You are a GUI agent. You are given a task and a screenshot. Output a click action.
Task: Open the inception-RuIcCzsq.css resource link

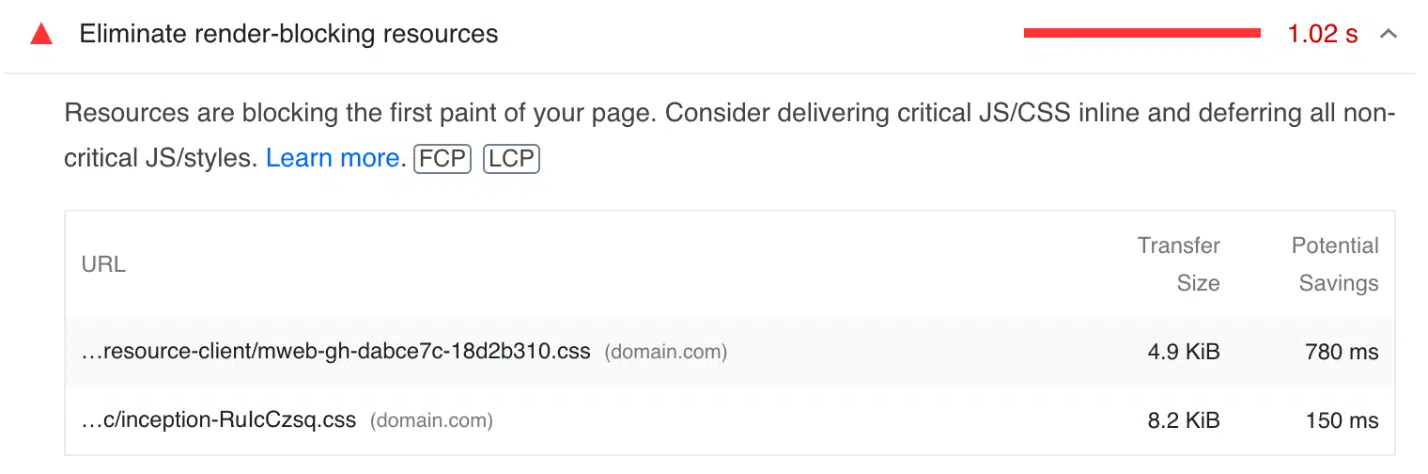click(x=218, y=420)
